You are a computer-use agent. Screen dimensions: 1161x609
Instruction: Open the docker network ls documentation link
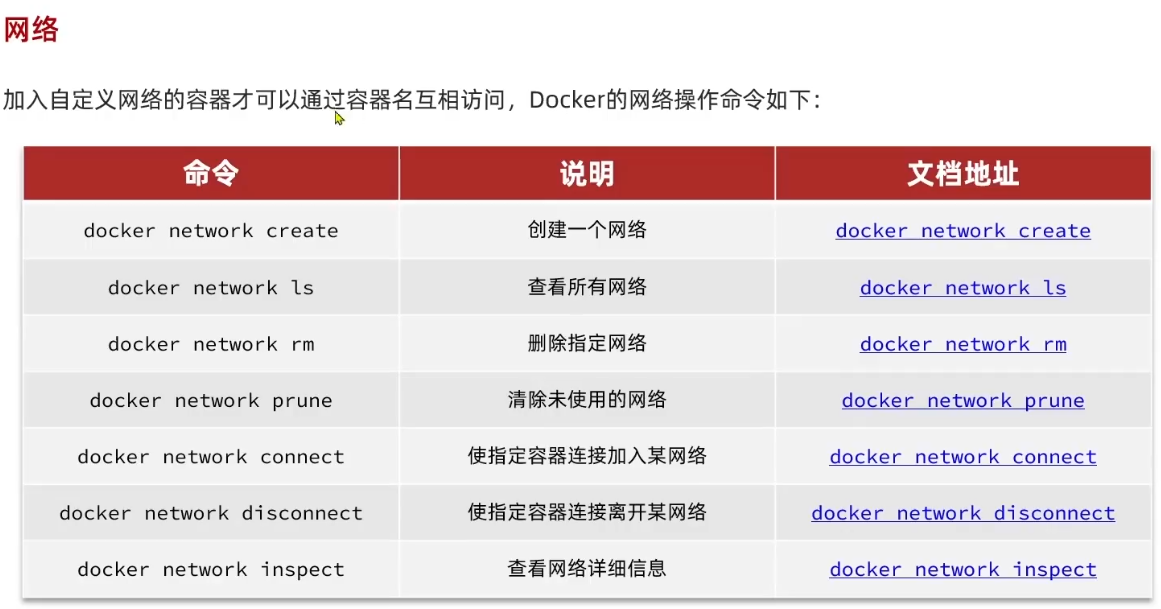(962, 288)
